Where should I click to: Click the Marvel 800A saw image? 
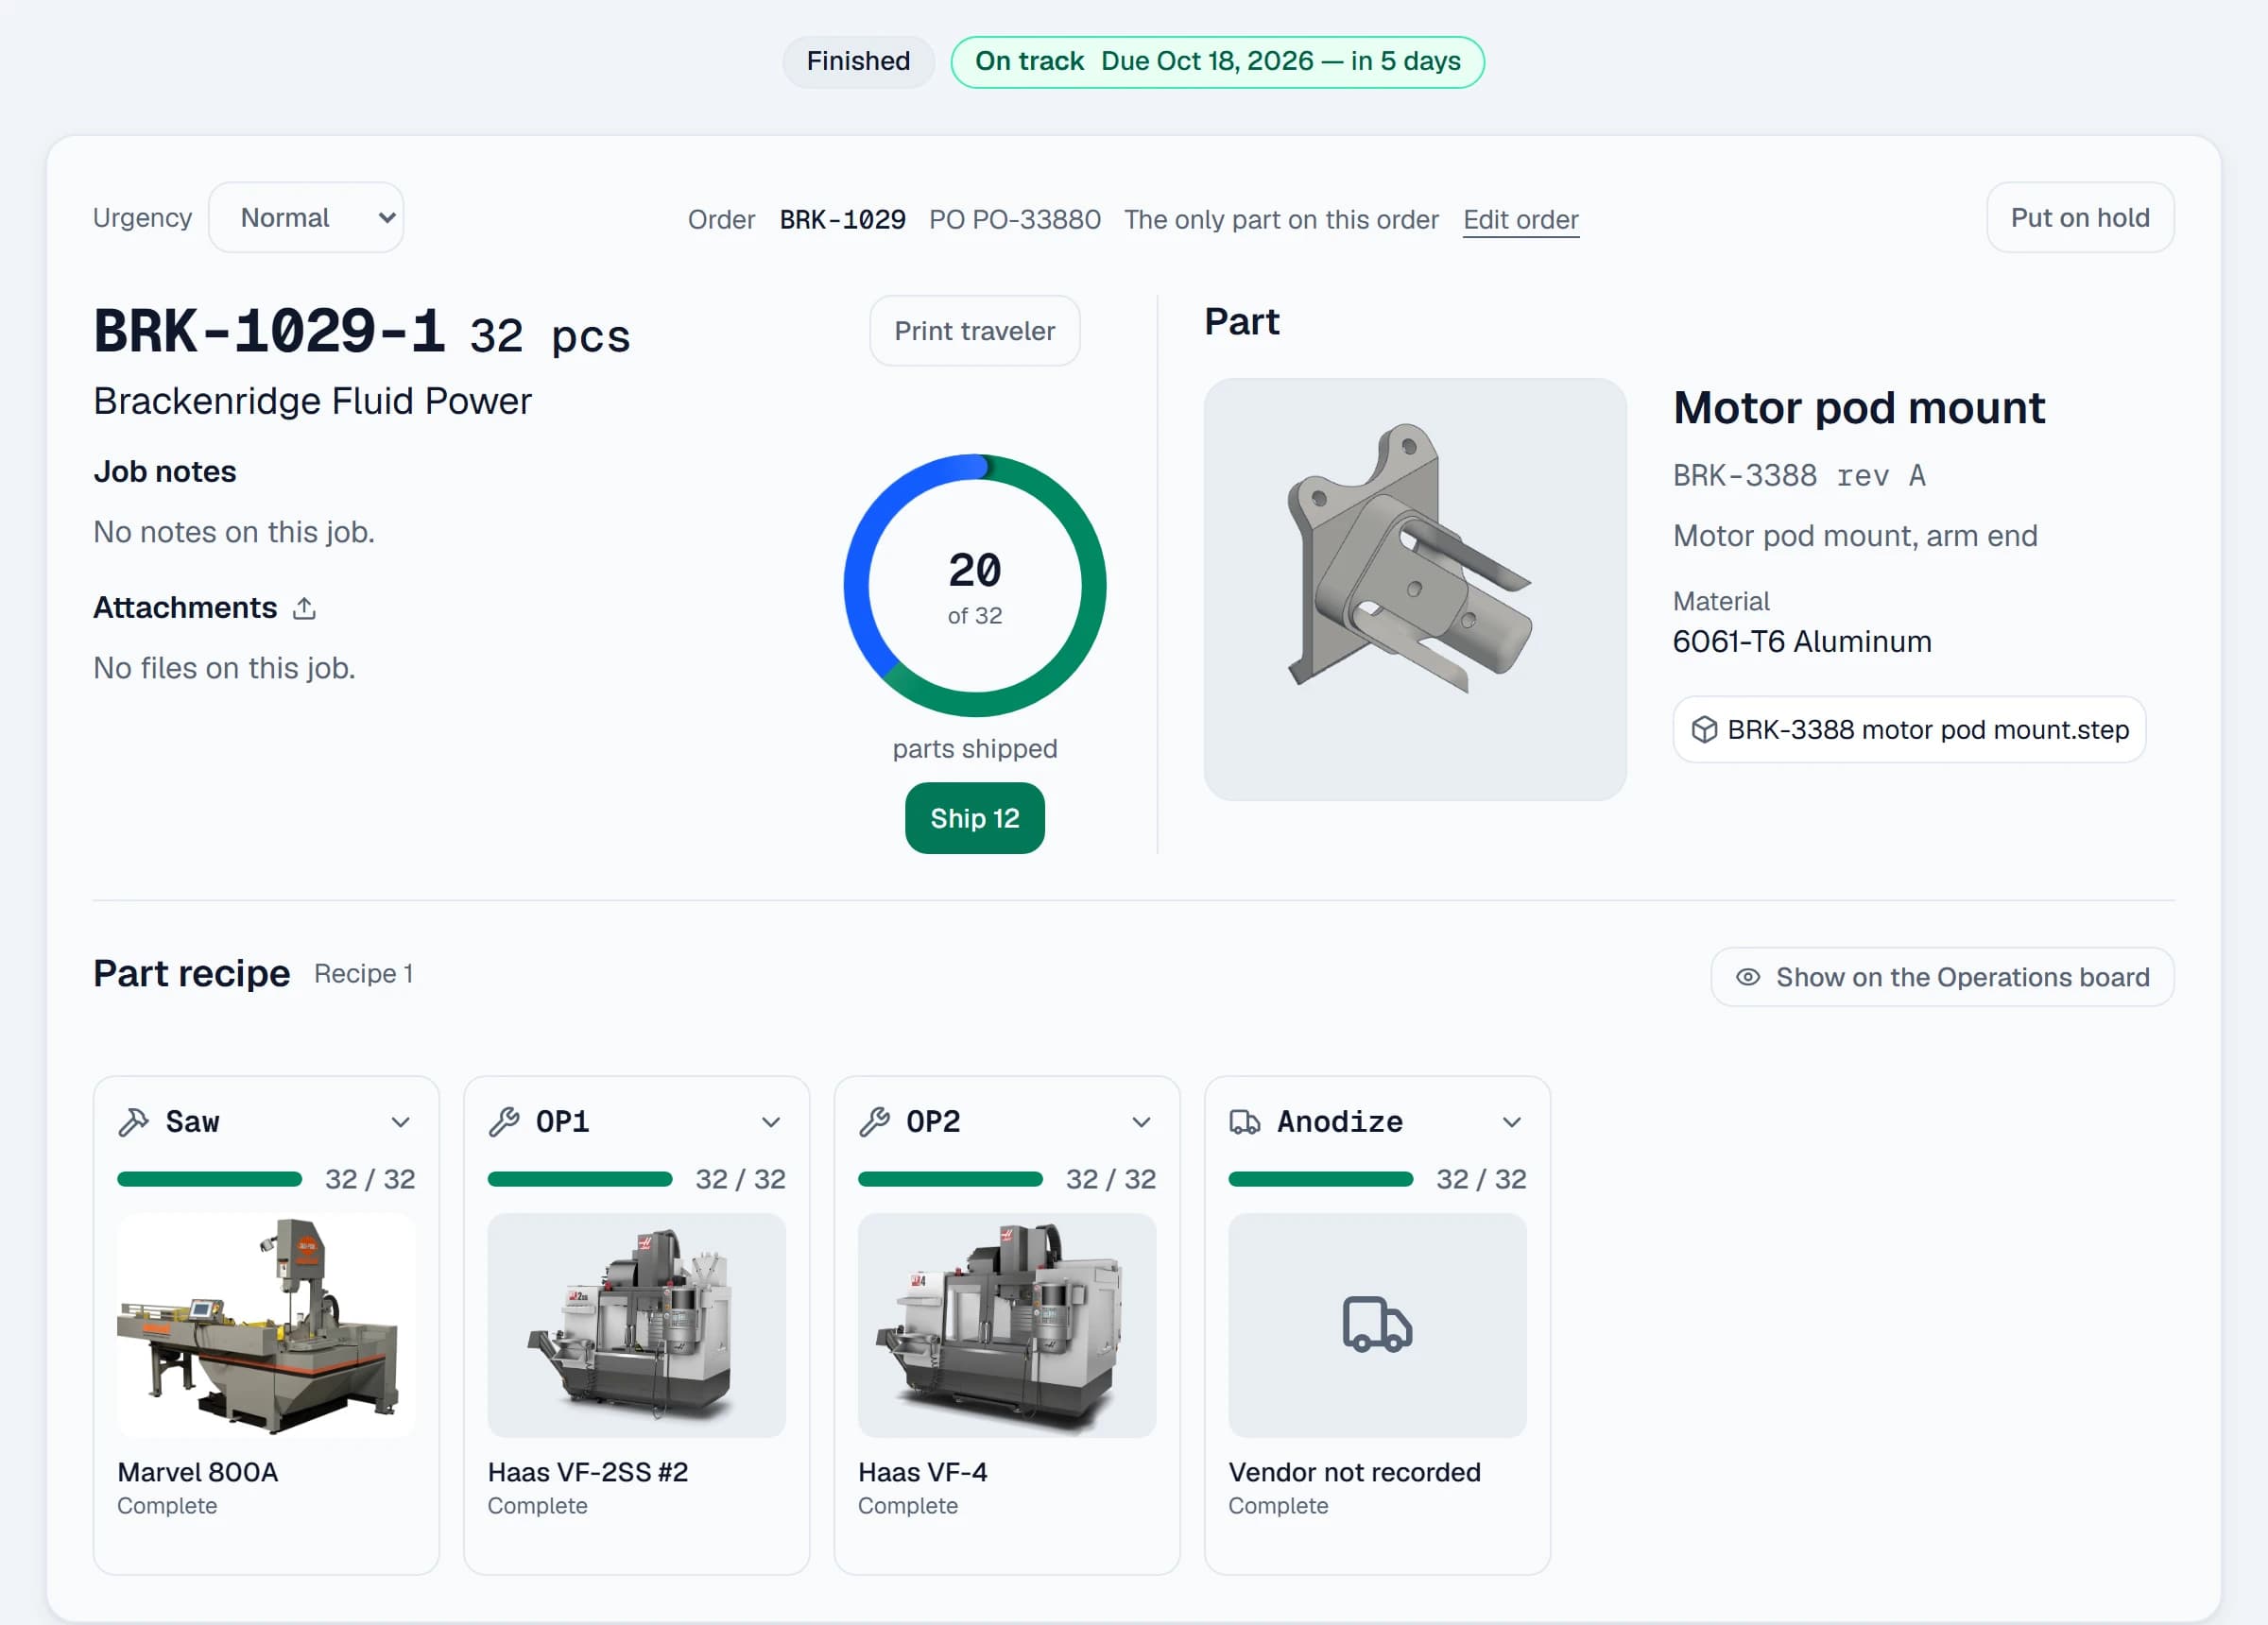tap(266, 1325)
